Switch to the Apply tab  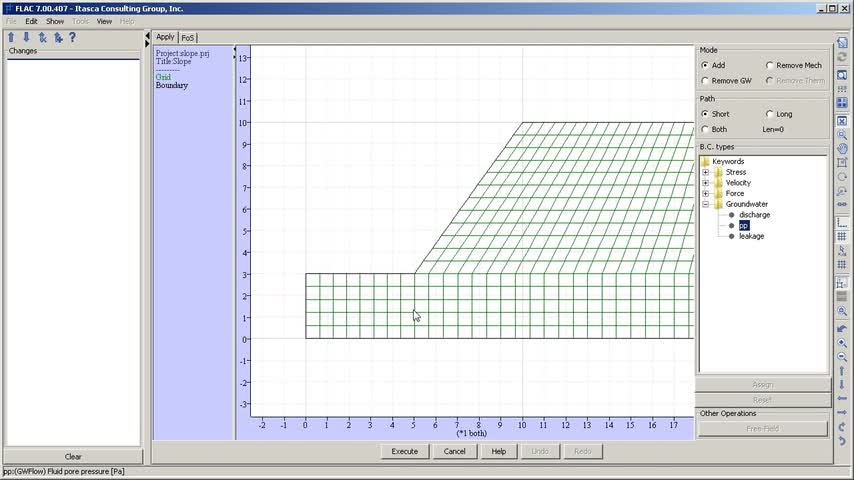pyautogui.click(x=165, y=37)
